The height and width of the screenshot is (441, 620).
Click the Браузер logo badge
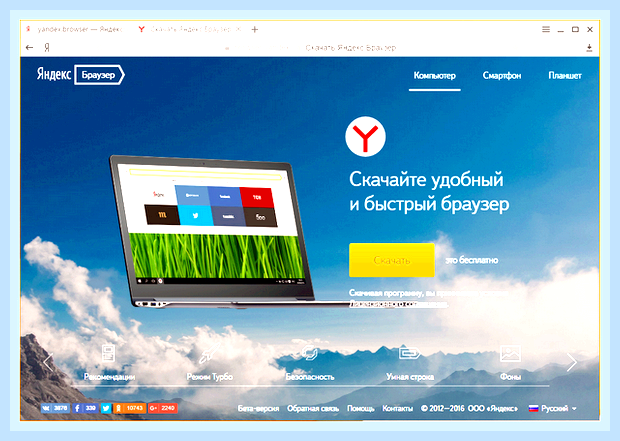[99, 75]
